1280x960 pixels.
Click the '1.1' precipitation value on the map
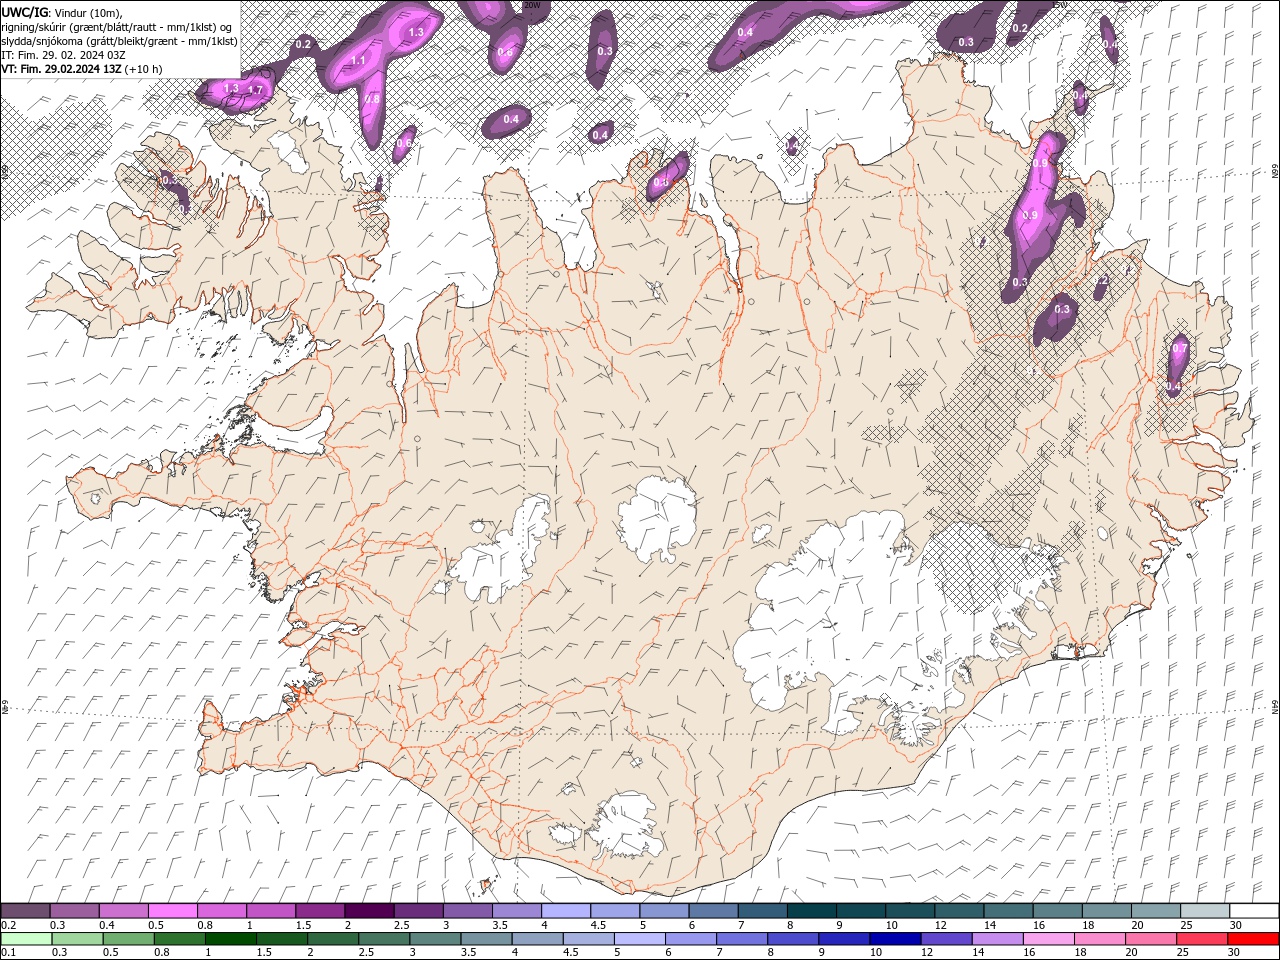point(358,61)
